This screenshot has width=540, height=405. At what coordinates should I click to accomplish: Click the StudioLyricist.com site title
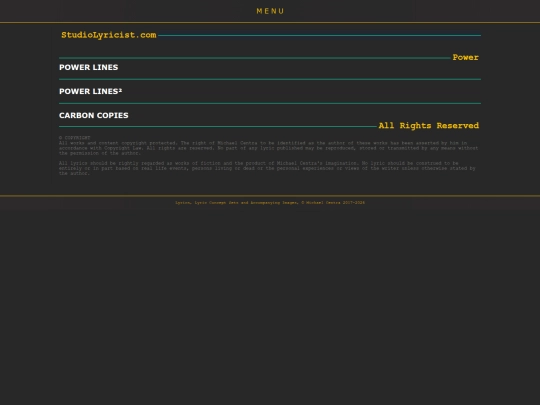[109, 35]
